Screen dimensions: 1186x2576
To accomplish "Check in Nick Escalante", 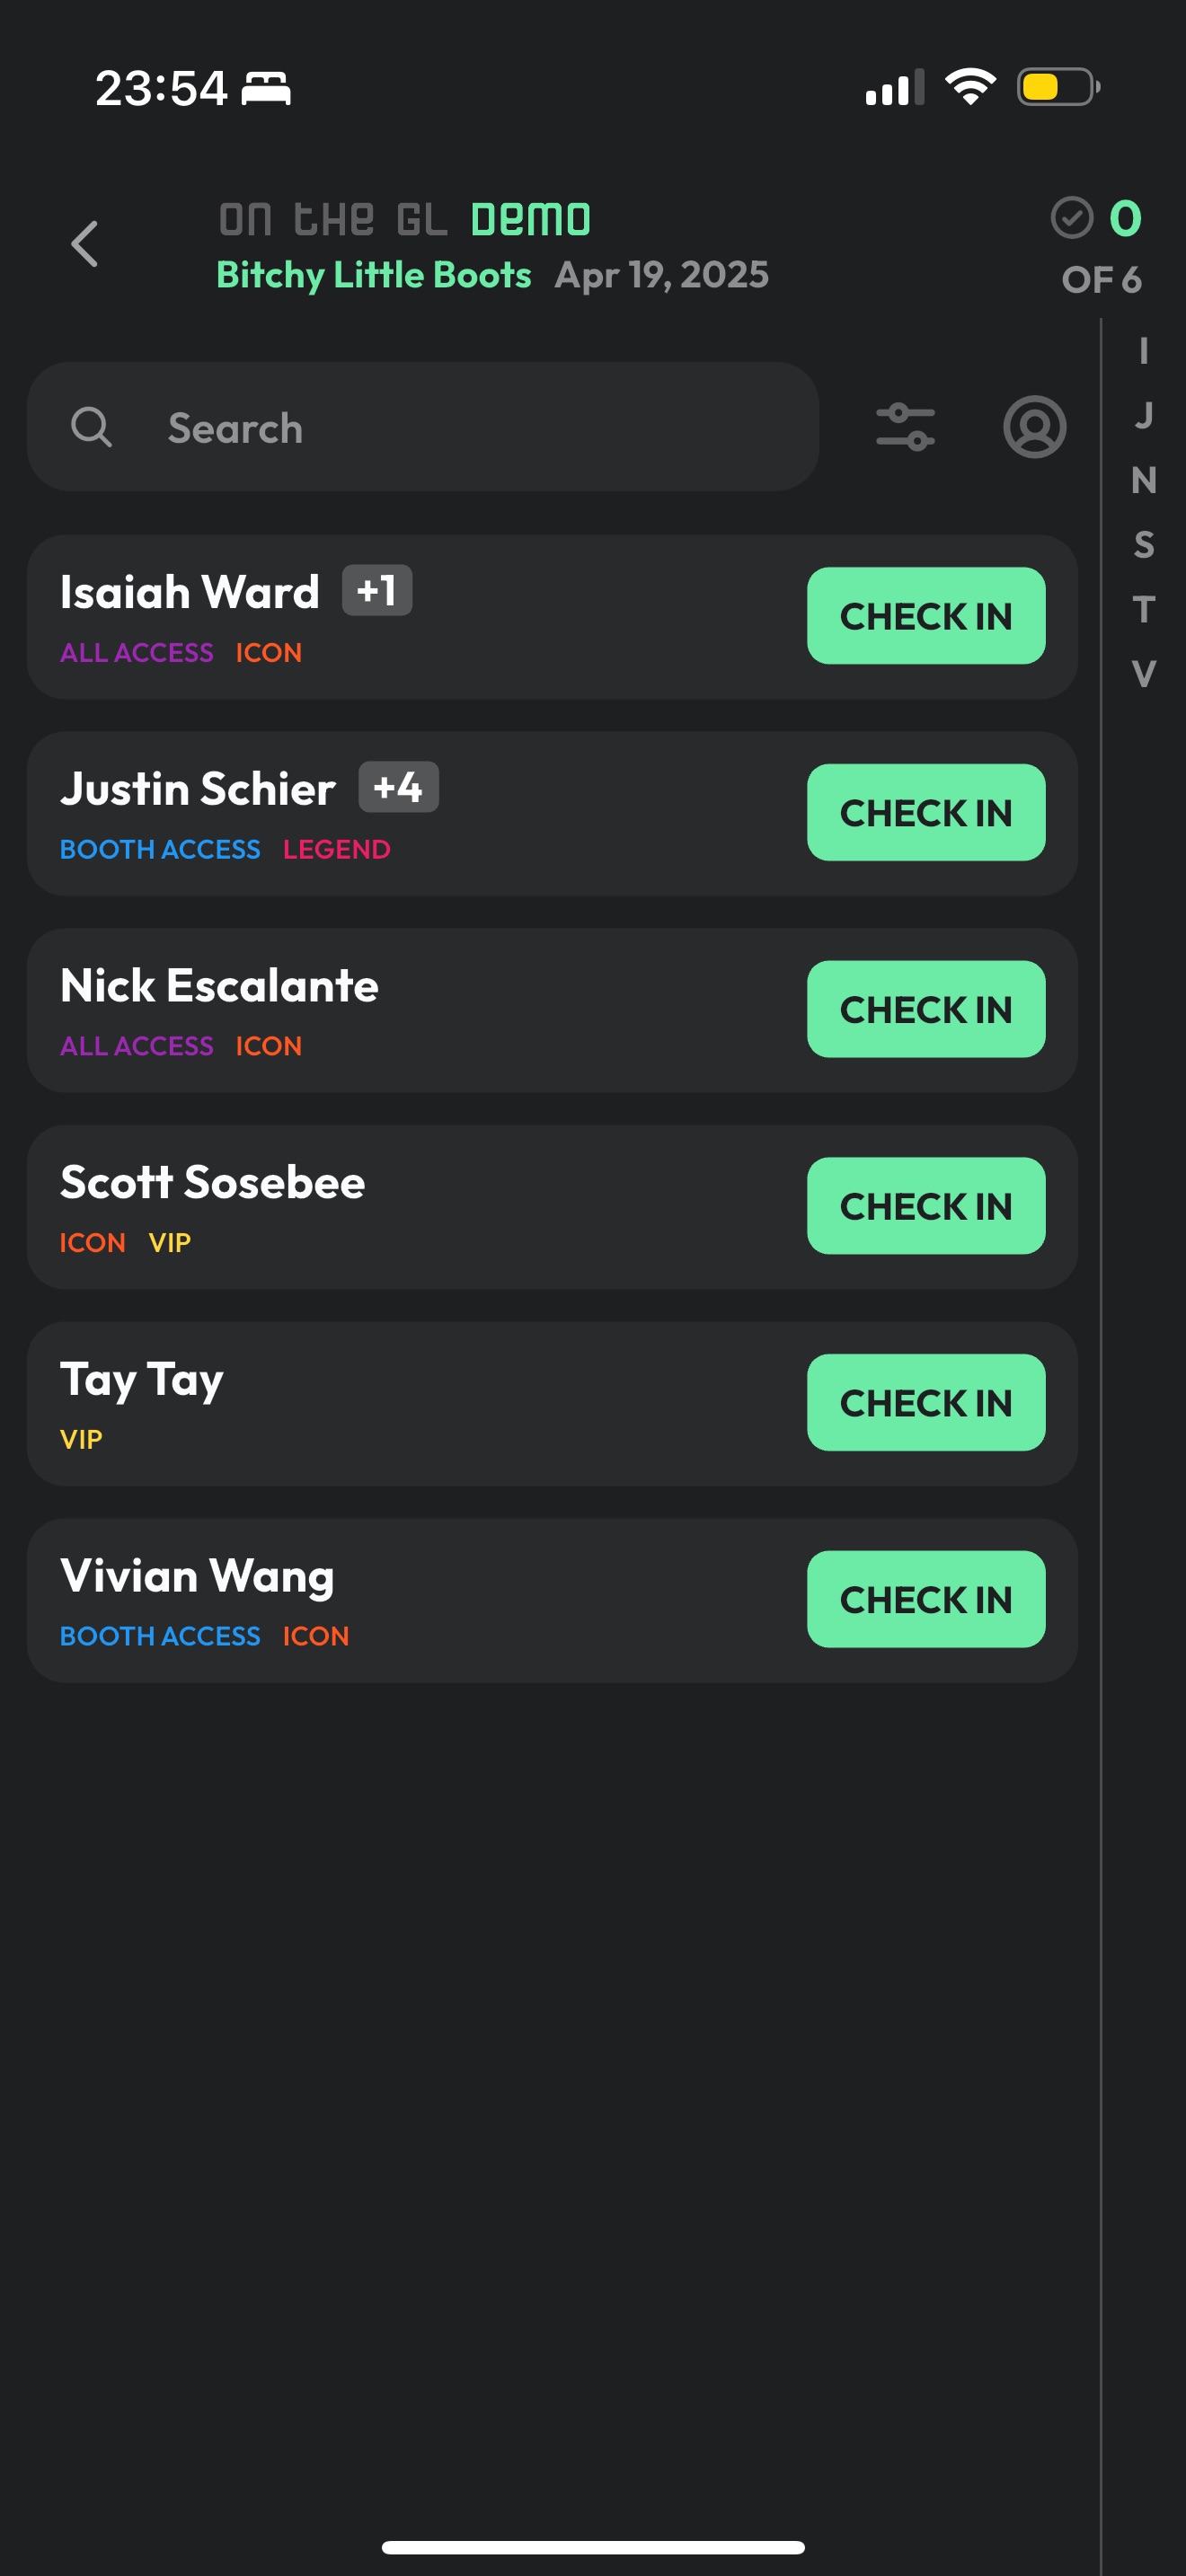I will pyautogui.click(x=925, y=1009).
